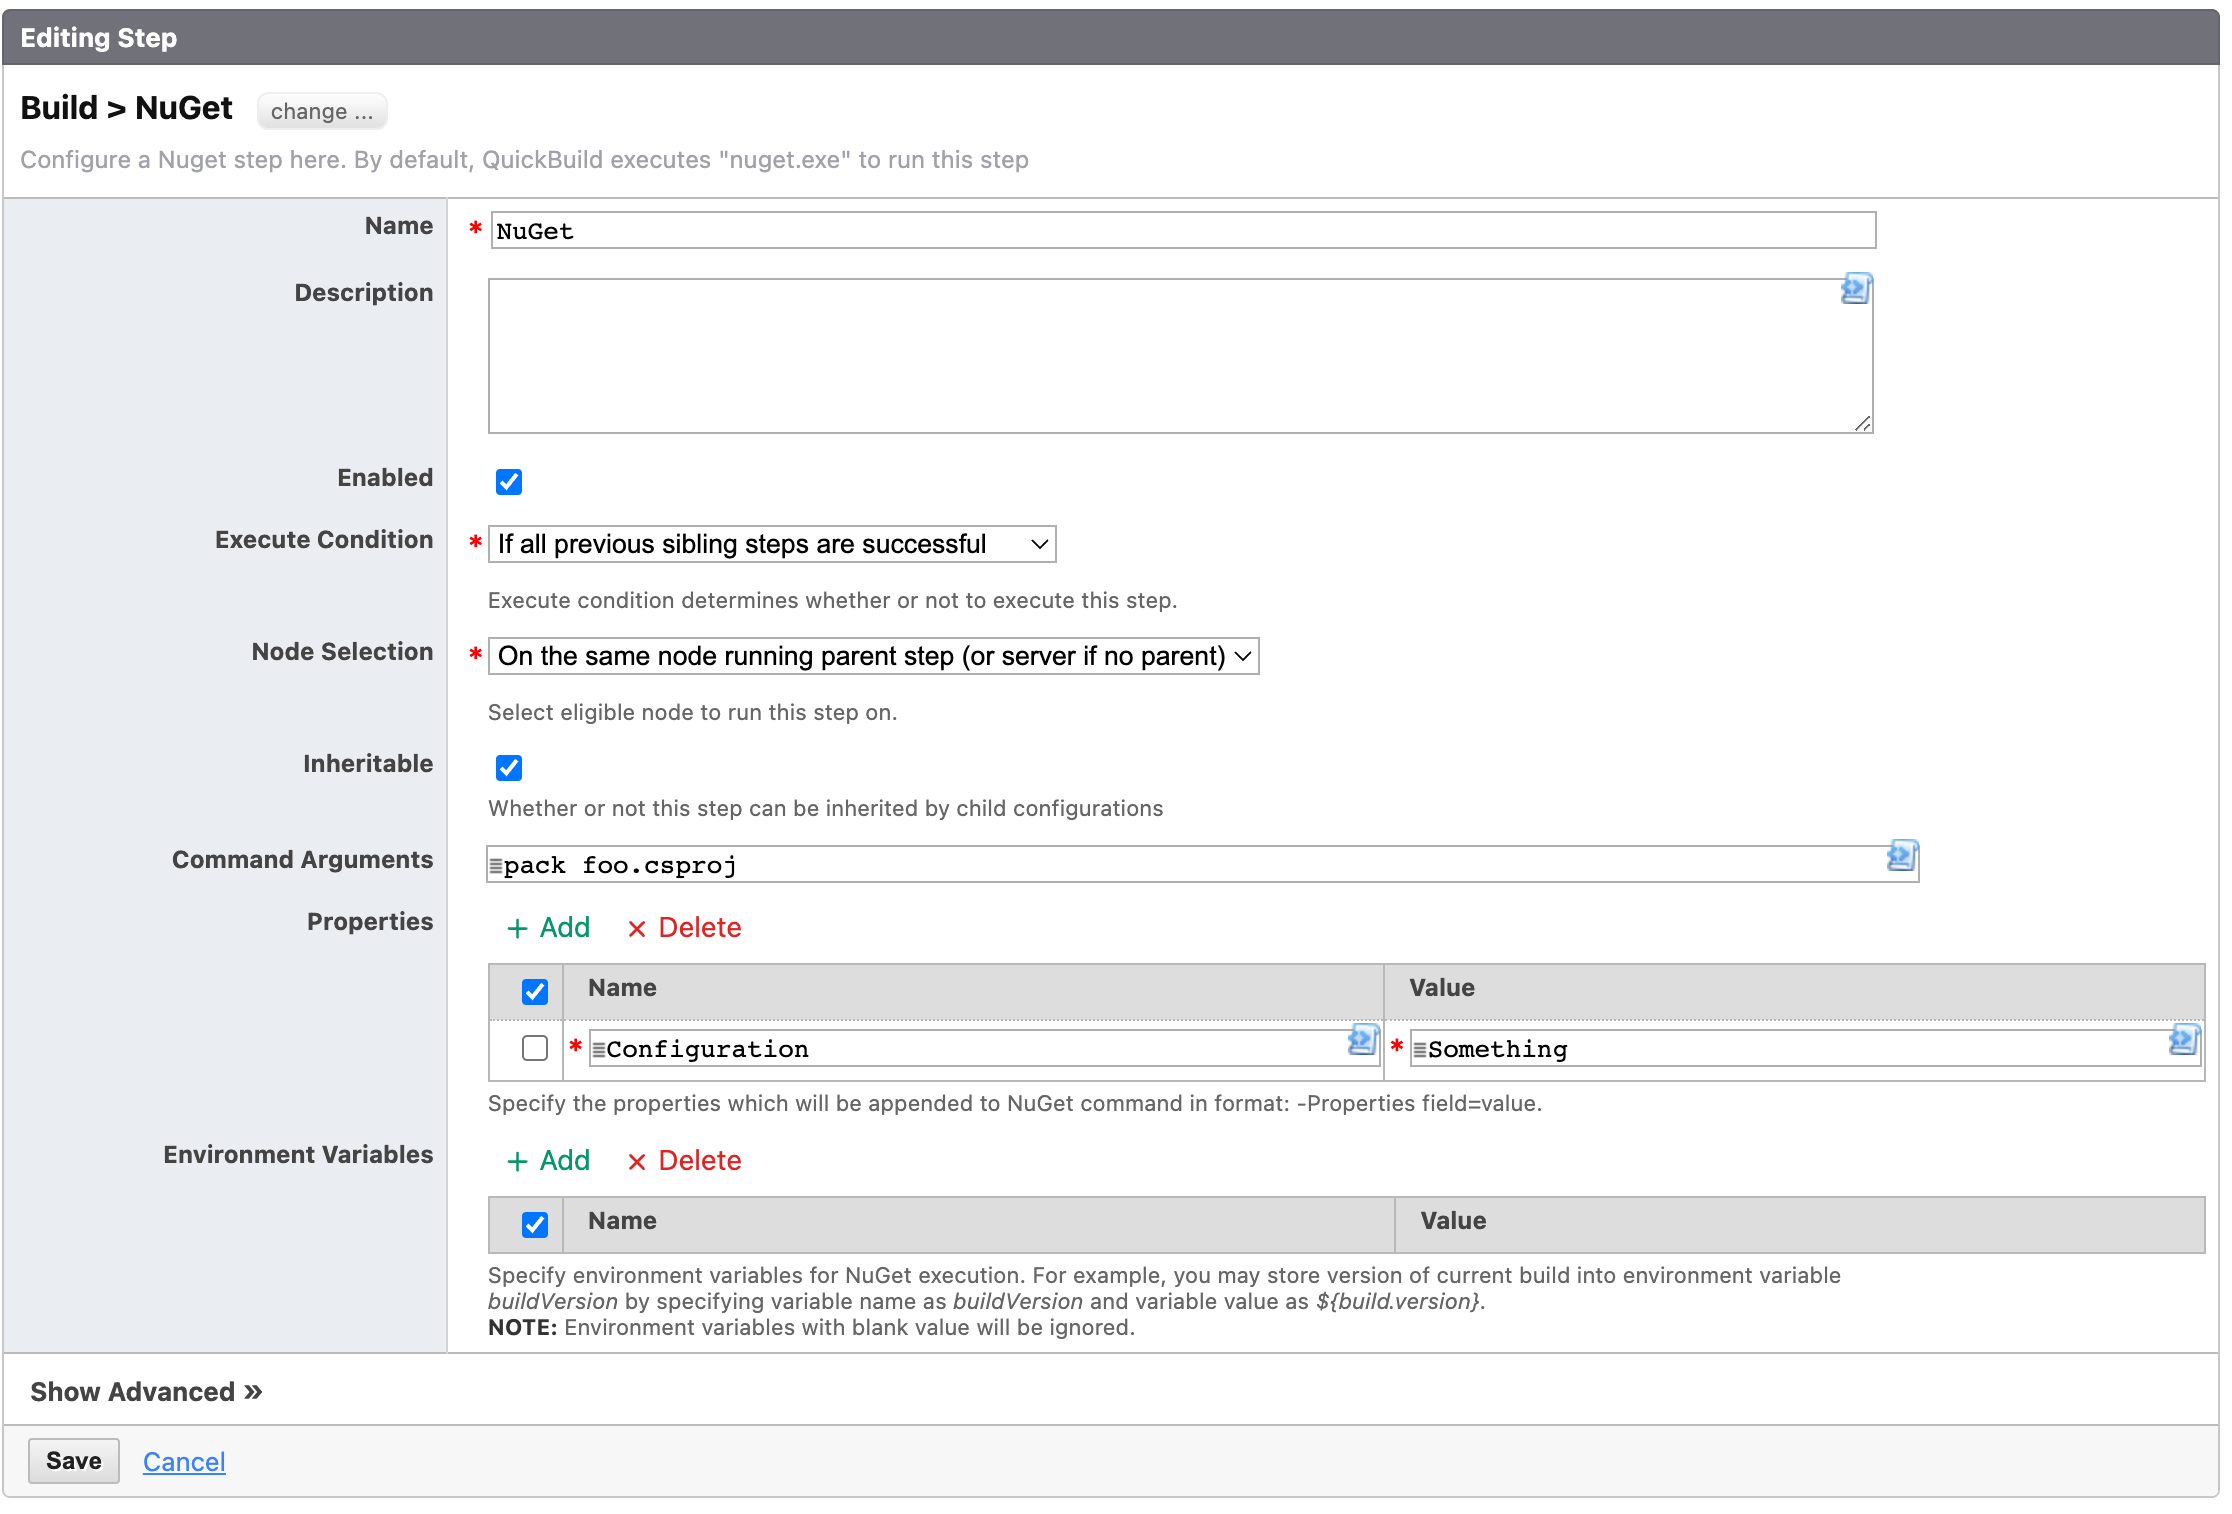Toggle the Inheritable checkbox
The image size is (2232, 1514).
click(509, 768)
